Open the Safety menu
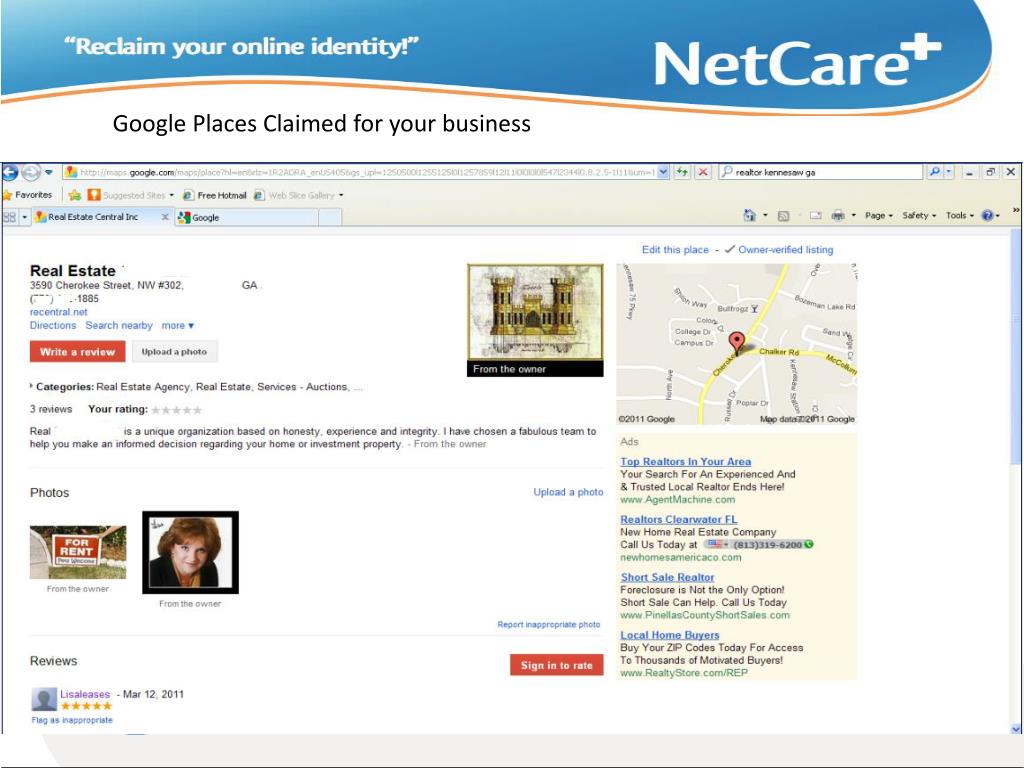Viewport: 1024px width, 768px height. pos(919,216)
